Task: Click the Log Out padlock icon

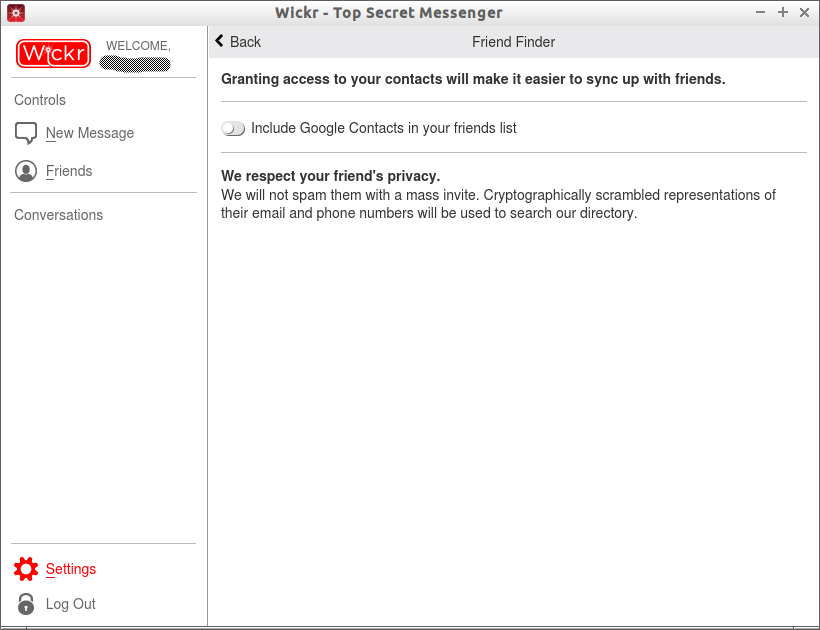Action: point(26,604)
